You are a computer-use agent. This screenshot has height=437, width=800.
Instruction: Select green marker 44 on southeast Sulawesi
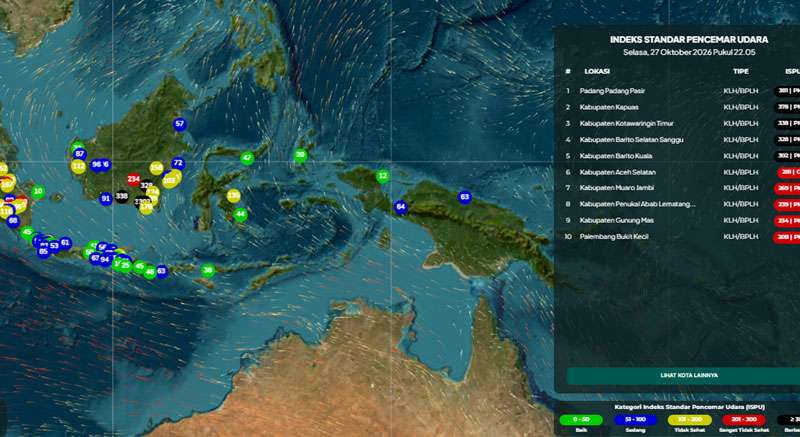coord(240,214)
